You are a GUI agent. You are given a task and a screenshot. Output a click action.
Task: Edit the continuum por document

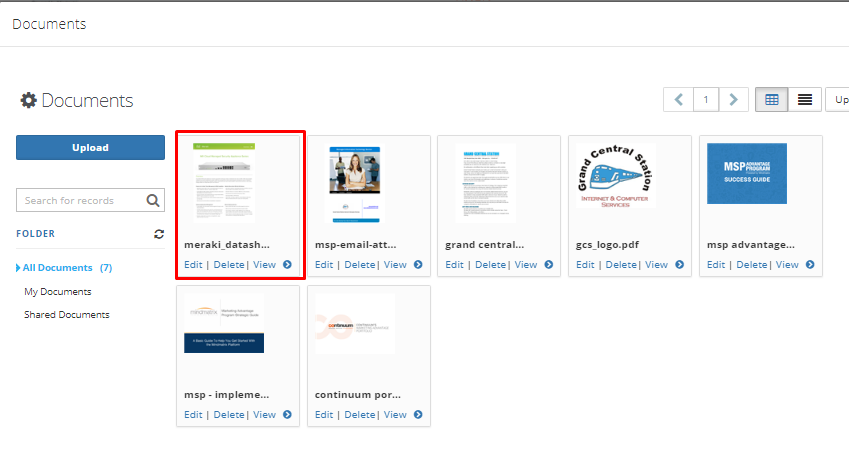coord(324,415)
